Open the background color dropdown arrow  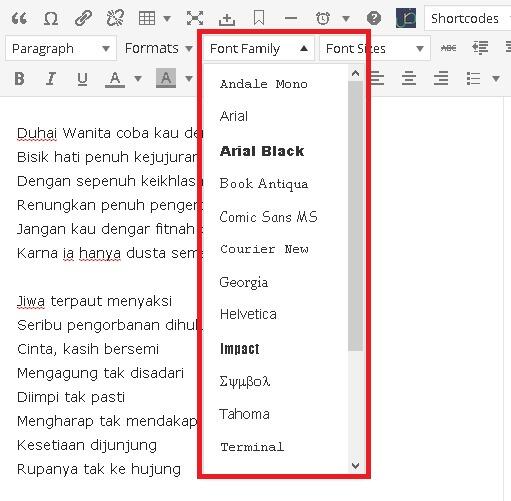point(189,79)
